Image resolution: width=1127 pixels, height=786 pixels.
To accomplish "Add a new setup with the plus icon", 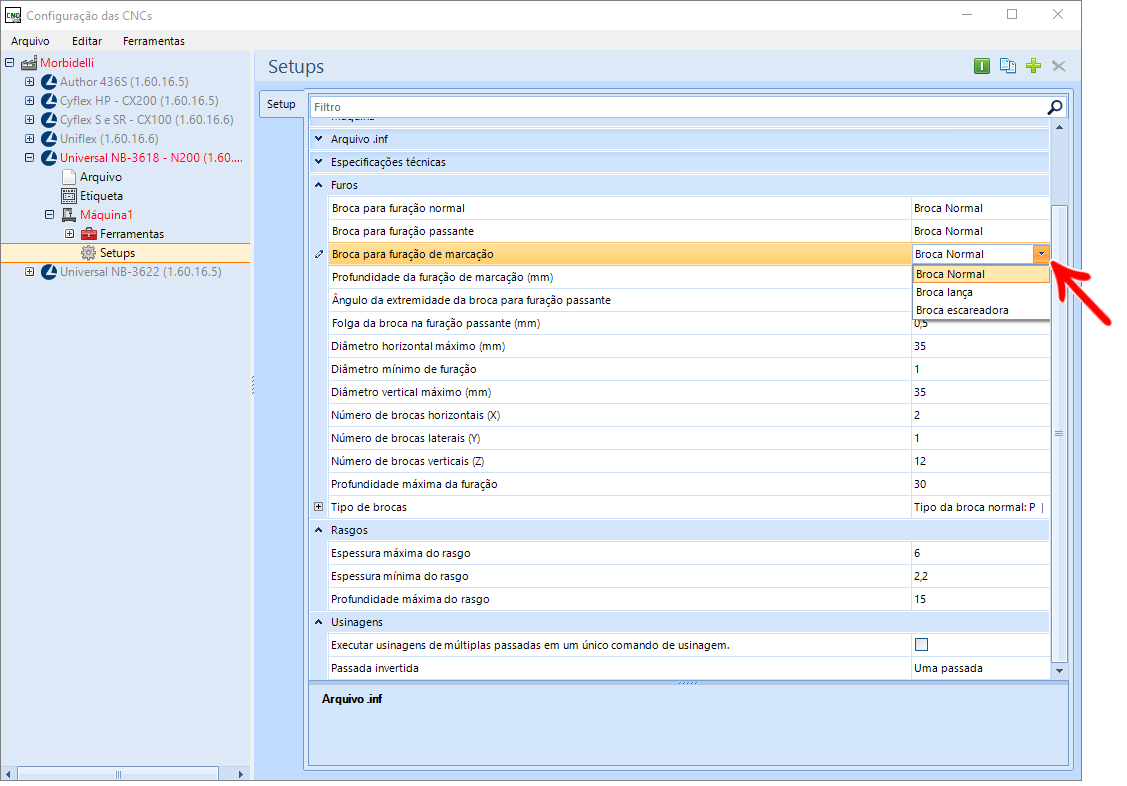I will click(x=1034, y=66).
